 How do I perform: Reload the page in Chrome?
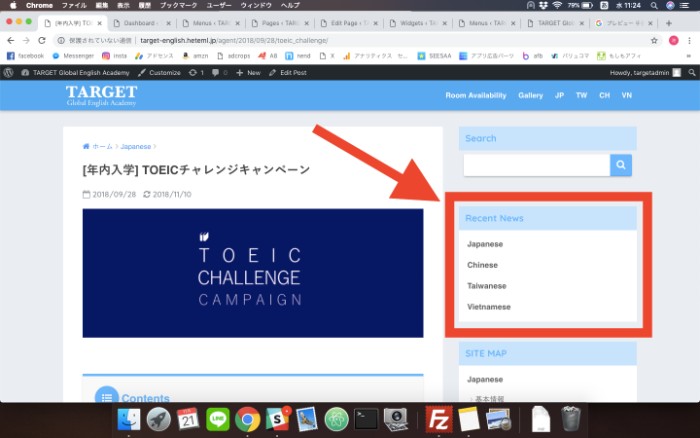coord(40,40)
